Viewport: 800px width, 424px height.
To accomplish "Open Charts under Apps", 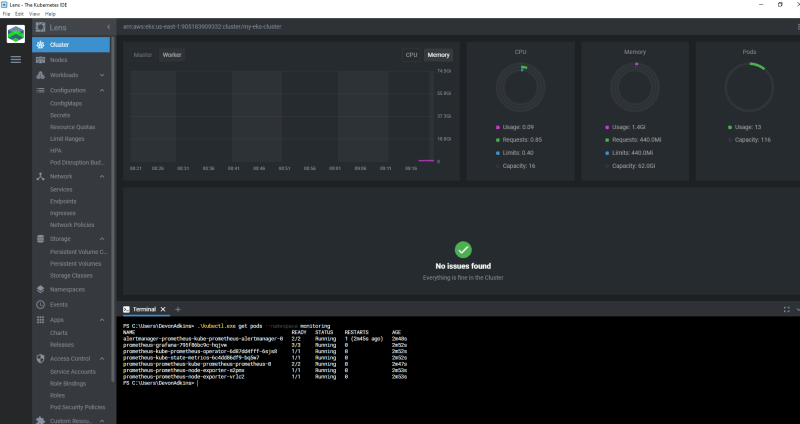I will (59, 333).
